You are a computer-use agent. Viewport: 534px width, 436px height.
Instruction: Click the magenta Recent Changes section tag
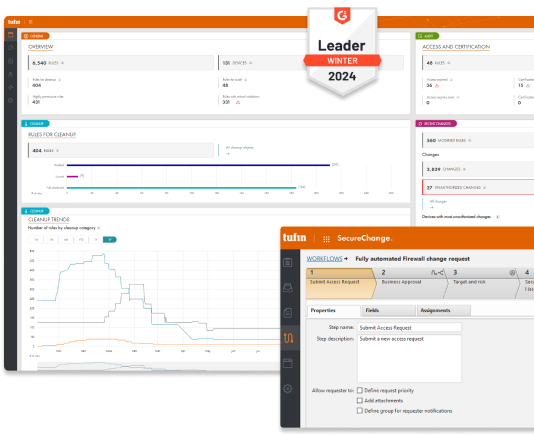436,123
